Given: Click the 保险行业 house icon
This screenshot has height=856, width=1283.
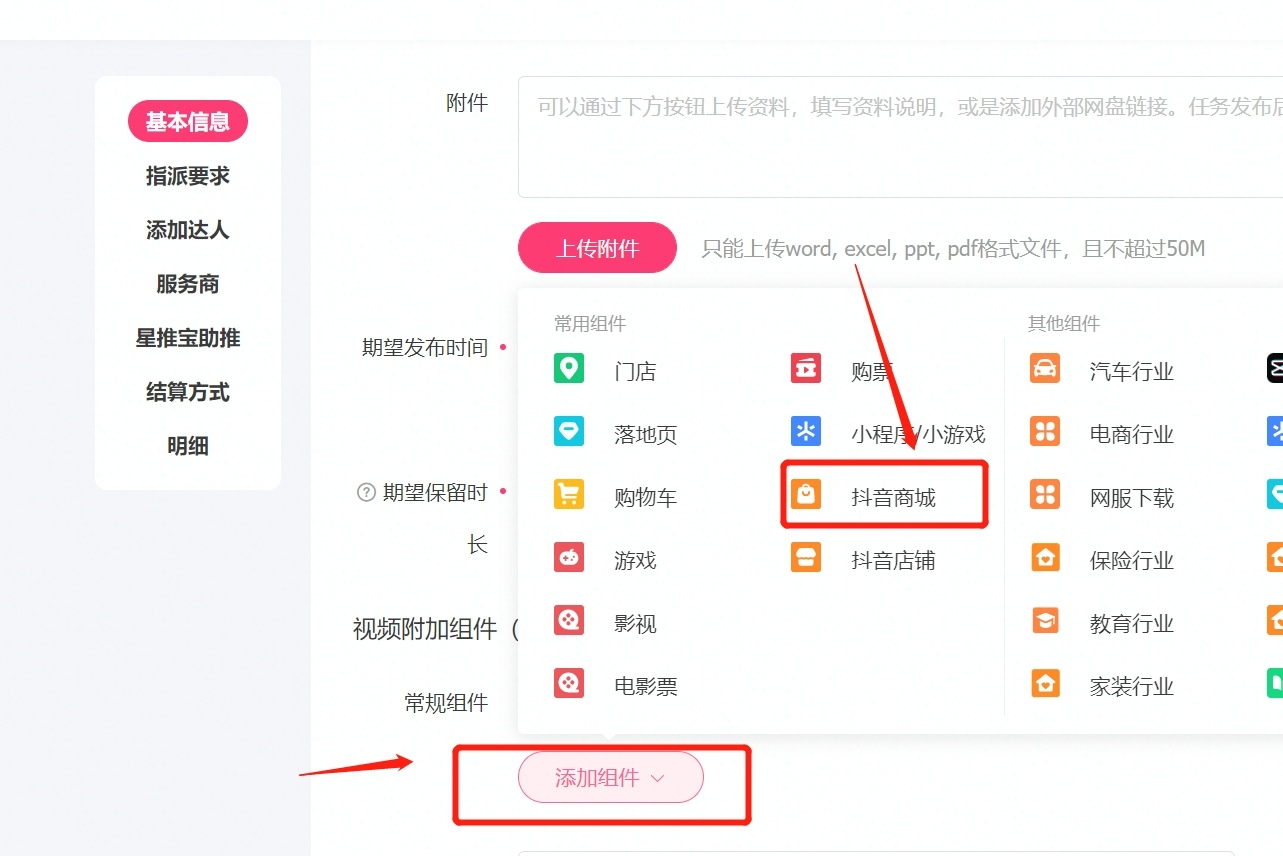Looking at the screenshot, I should click(1045, 558).
